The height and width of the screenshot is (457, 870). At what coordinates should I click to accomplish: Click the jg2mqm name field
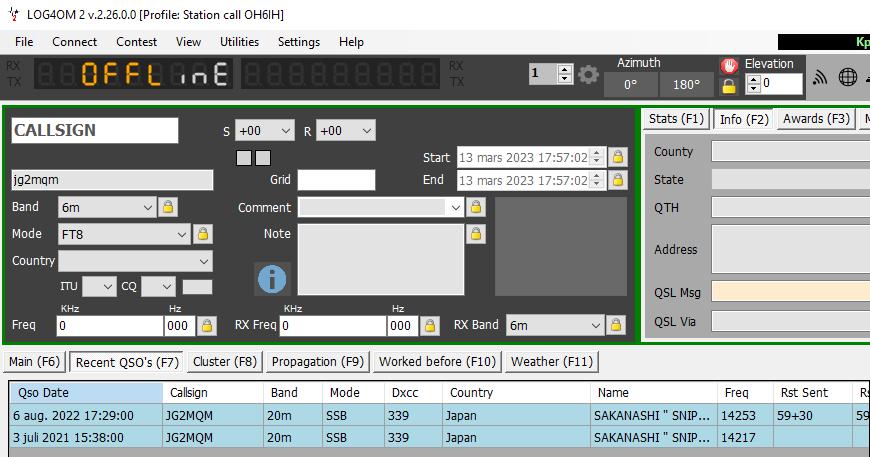[112, 180]
